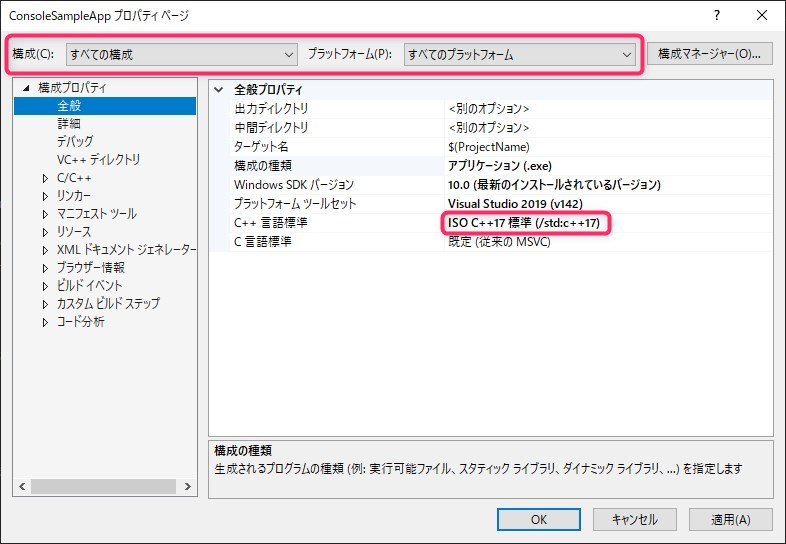Expand the ビルド イベント tree node arrow
This screenshot has height=544, width=786.
pos(45,286)
